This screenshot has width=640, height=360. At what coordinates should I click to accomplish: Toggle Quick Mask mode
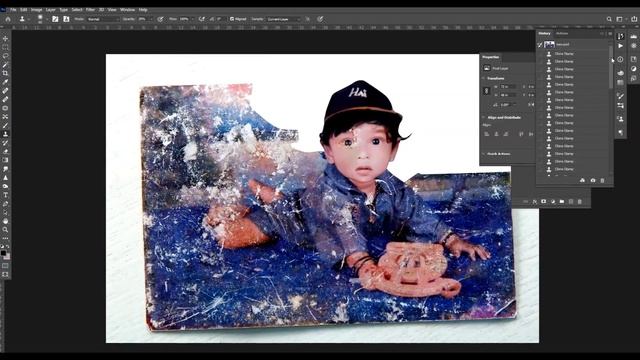coord(5,266)
